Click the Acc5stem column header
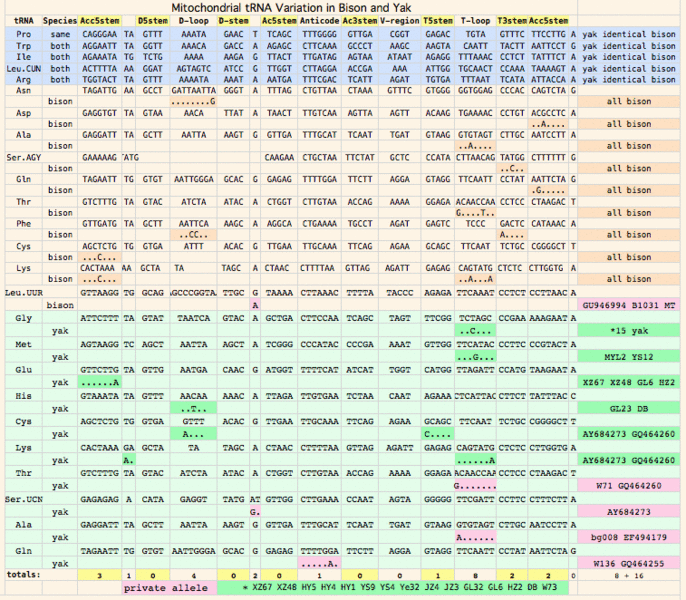This screenshot has height=600, width=686. [x=99, y=20]
